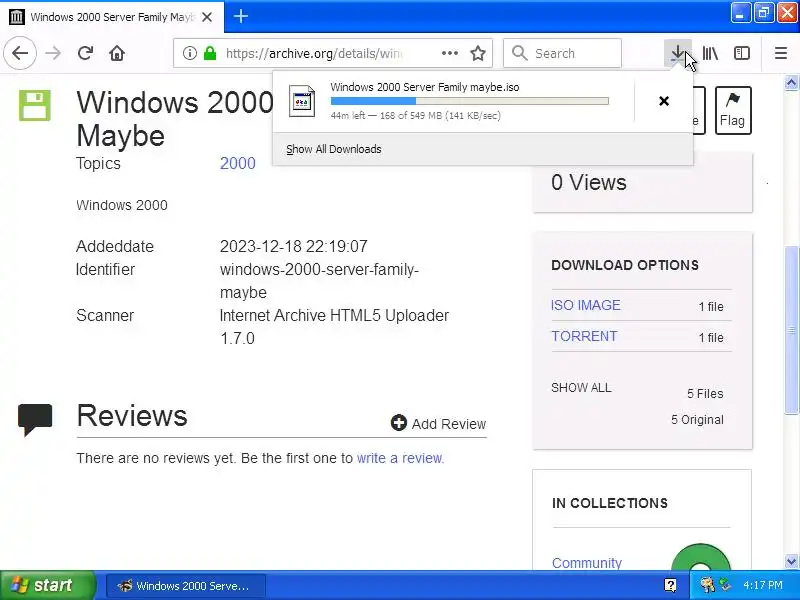800x600 pixels.
Task: Click the first system tray icon
Action: point(707,585)
